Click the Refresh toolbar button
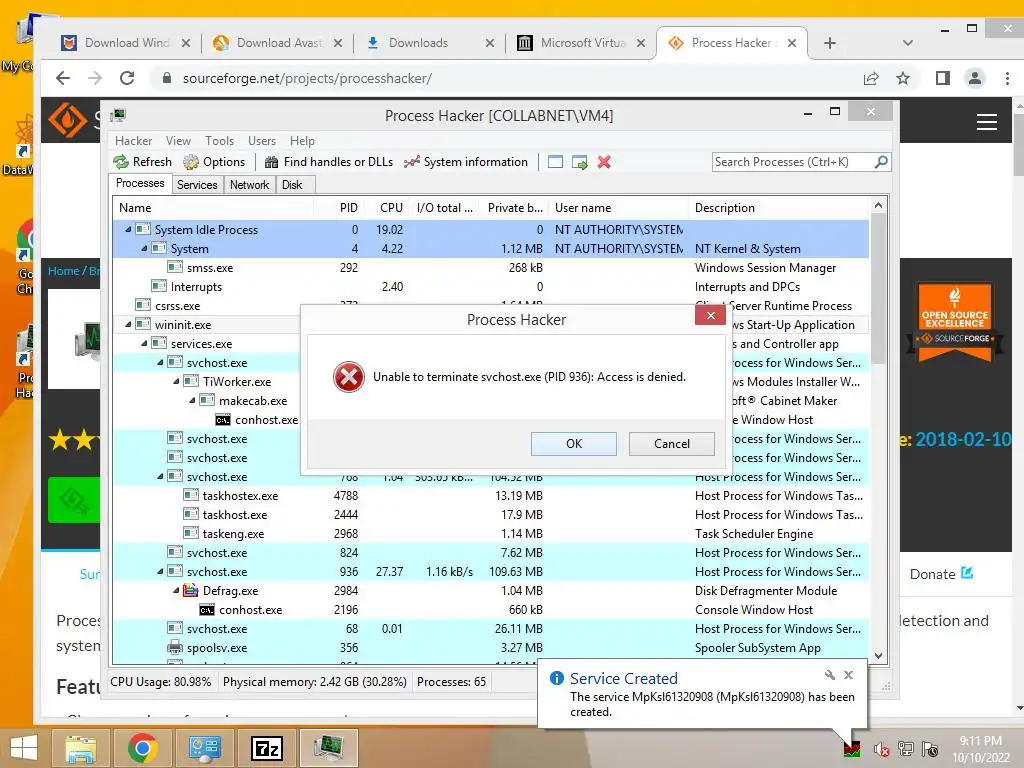 [x=142, y=162]
